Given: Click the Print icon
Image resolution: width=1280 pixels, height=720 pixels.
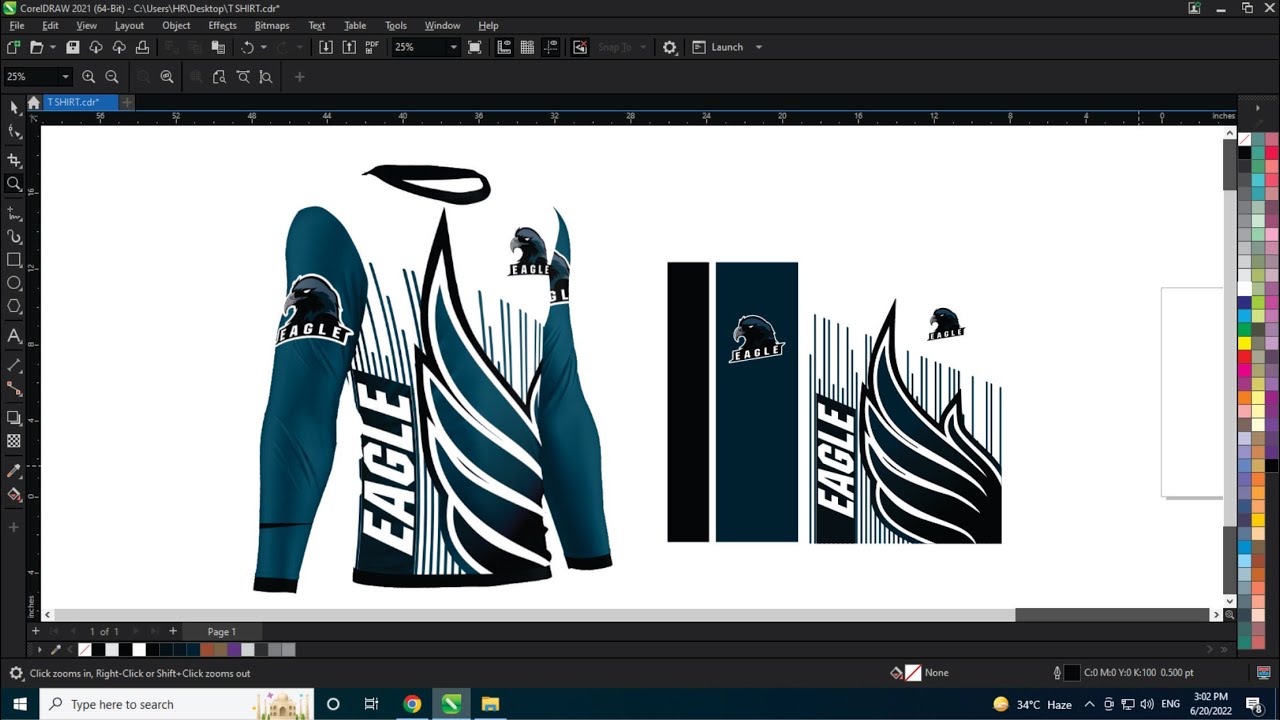Looking at the screenshot, I should (142, 47).
